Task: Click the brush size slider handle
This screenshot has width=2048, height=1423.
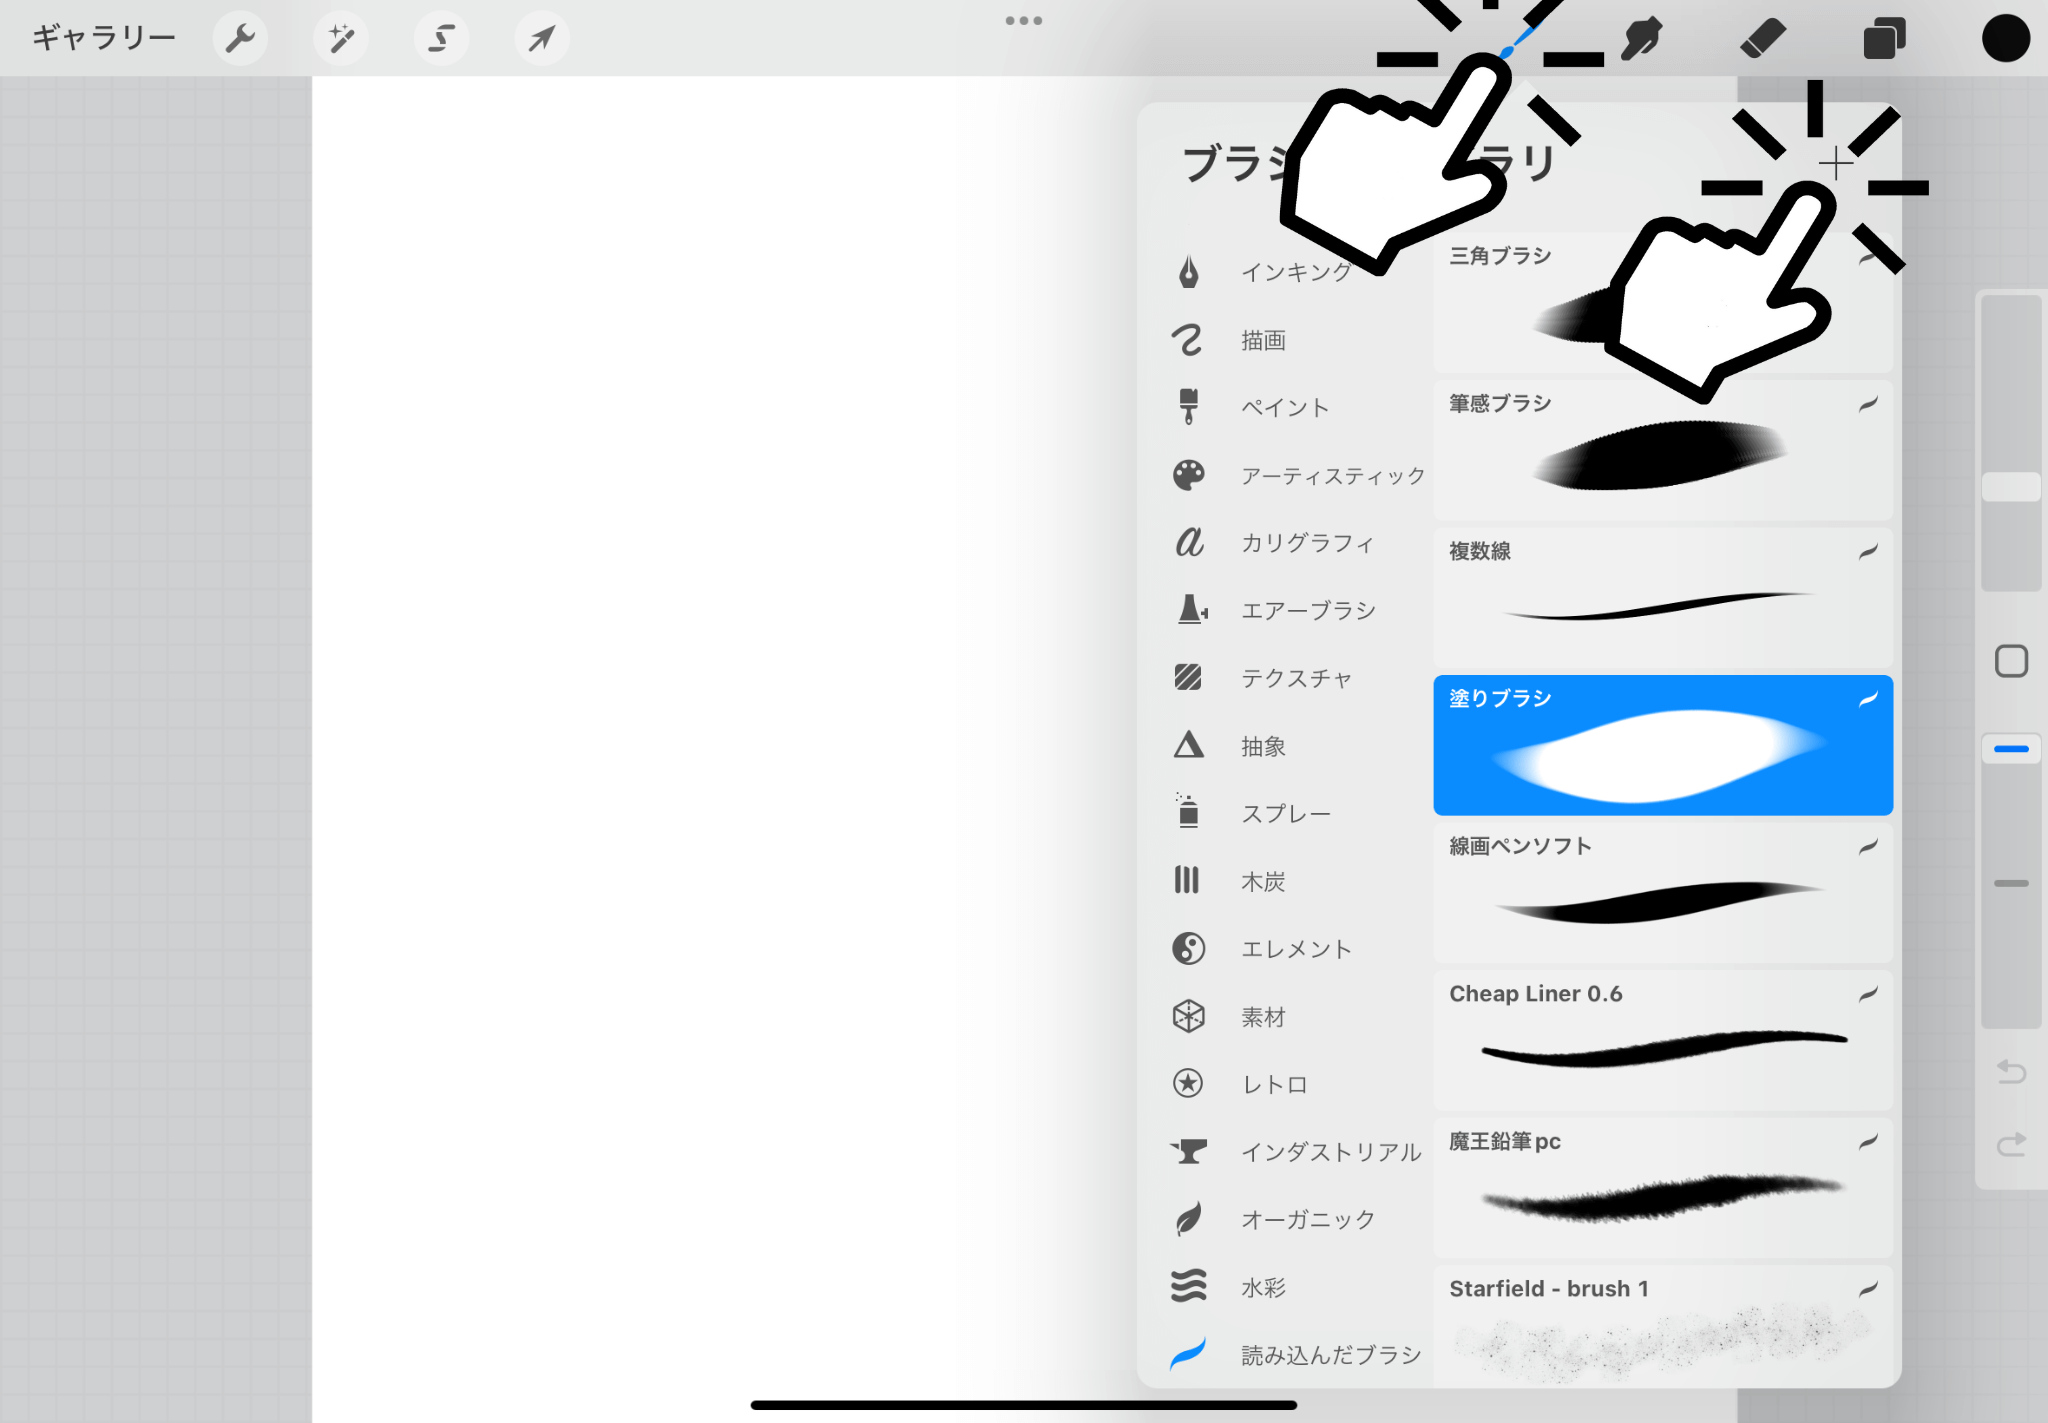Action: click(2011, 487)
